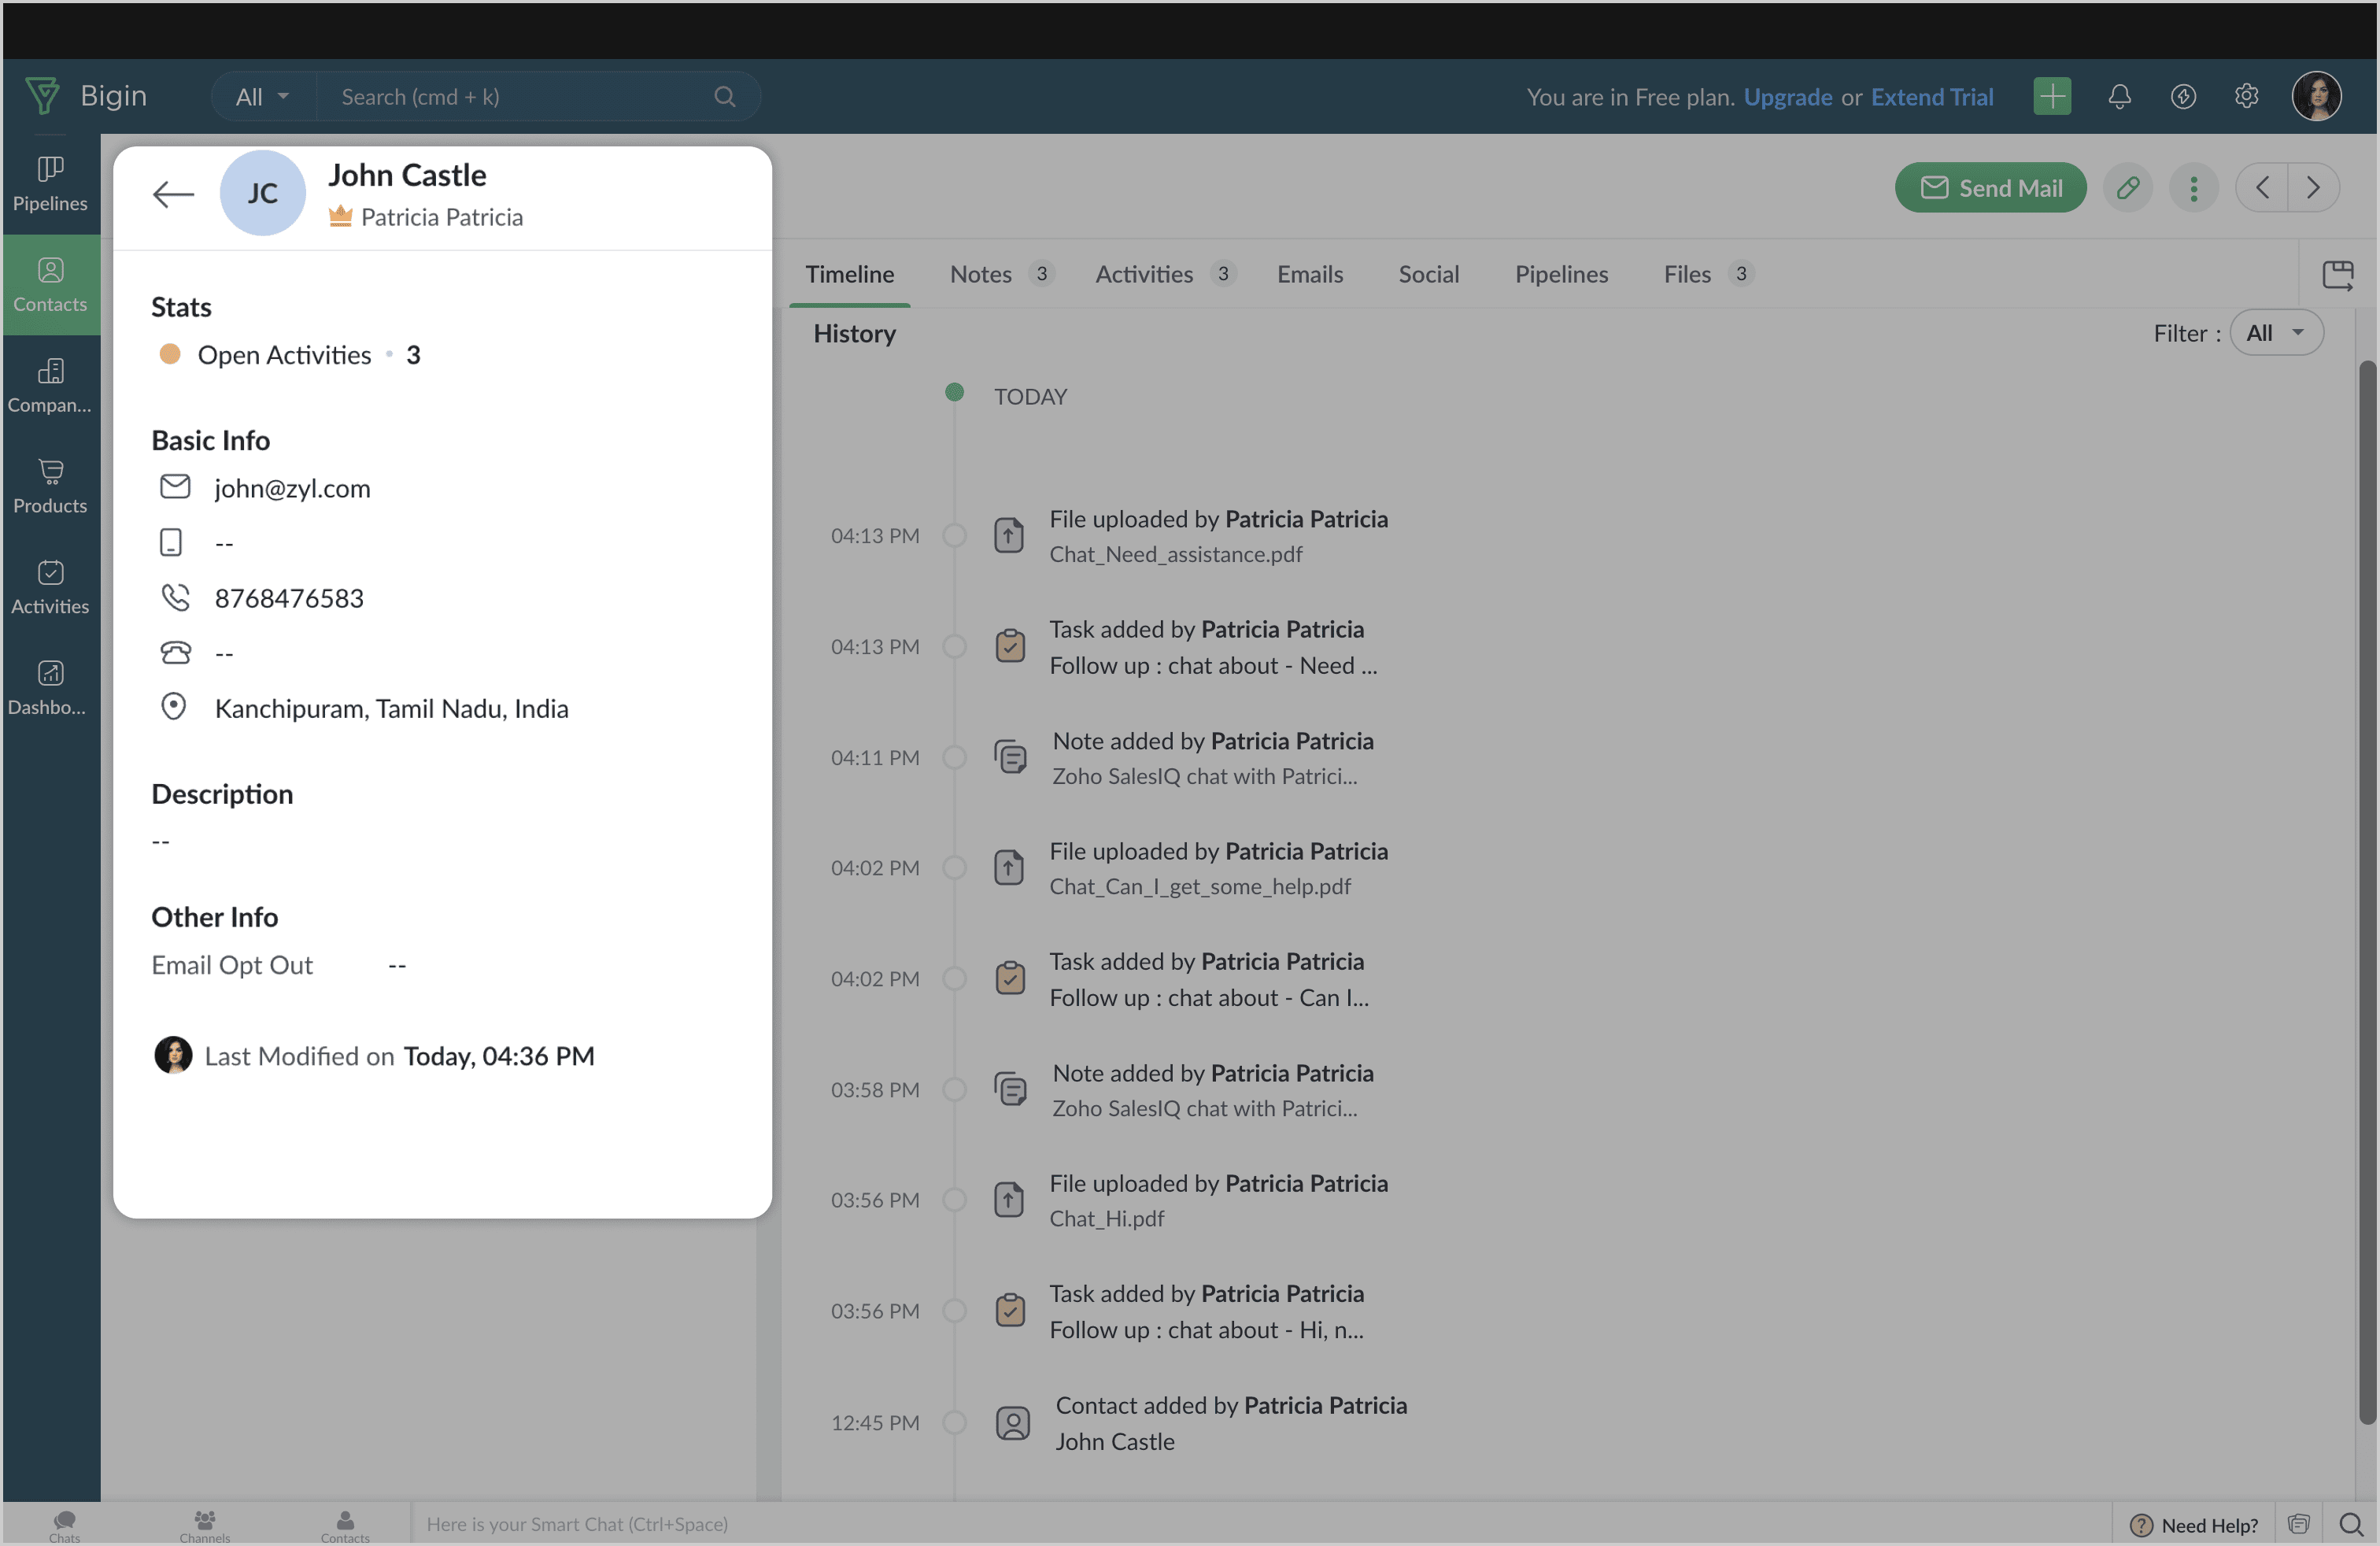2380x1546 pixels.
Task: Open the Products sidebar module
Action: [x=50, y=487]
